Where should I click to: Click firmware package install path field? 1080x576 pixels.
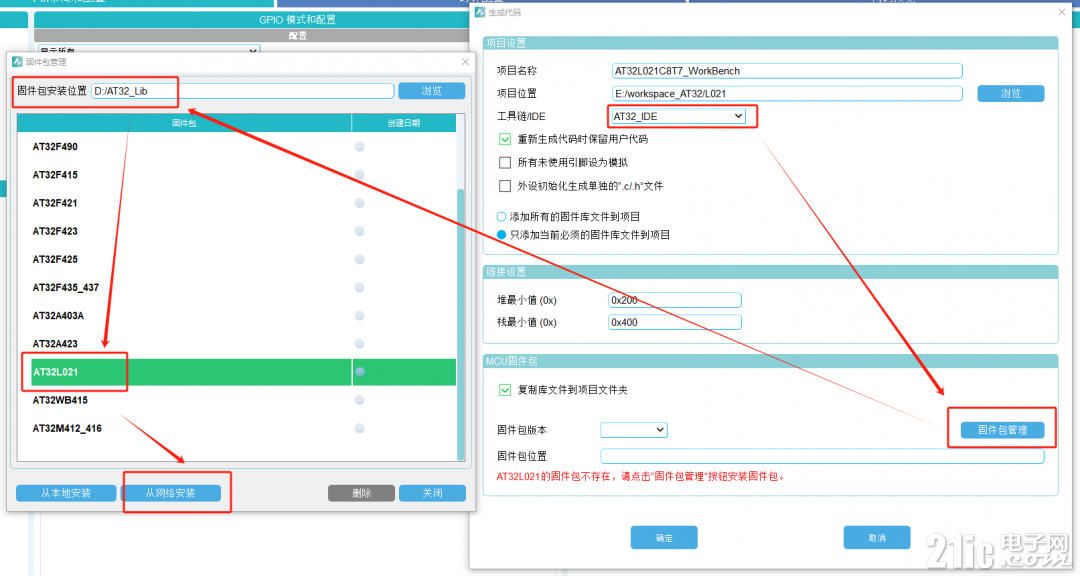[x=242, y=91]
